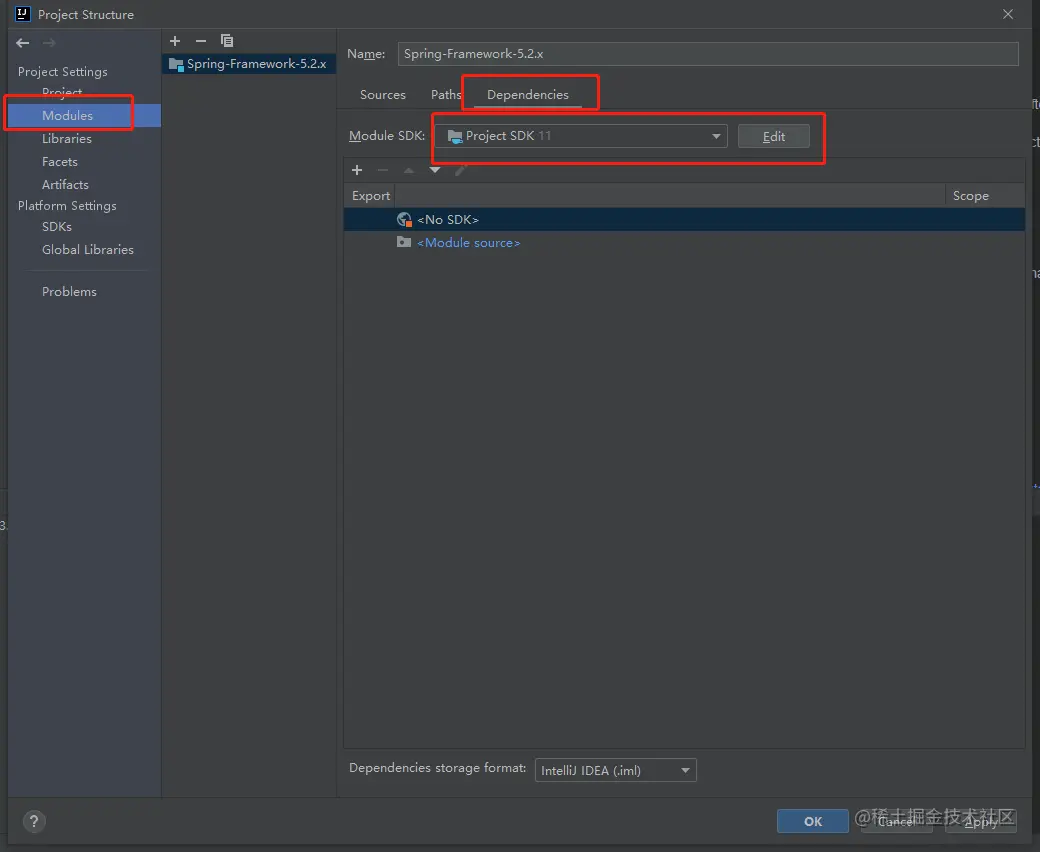Remove dependency with the minus icon
This screenshot has height=852, width=1040.
[x=383, y=170]
